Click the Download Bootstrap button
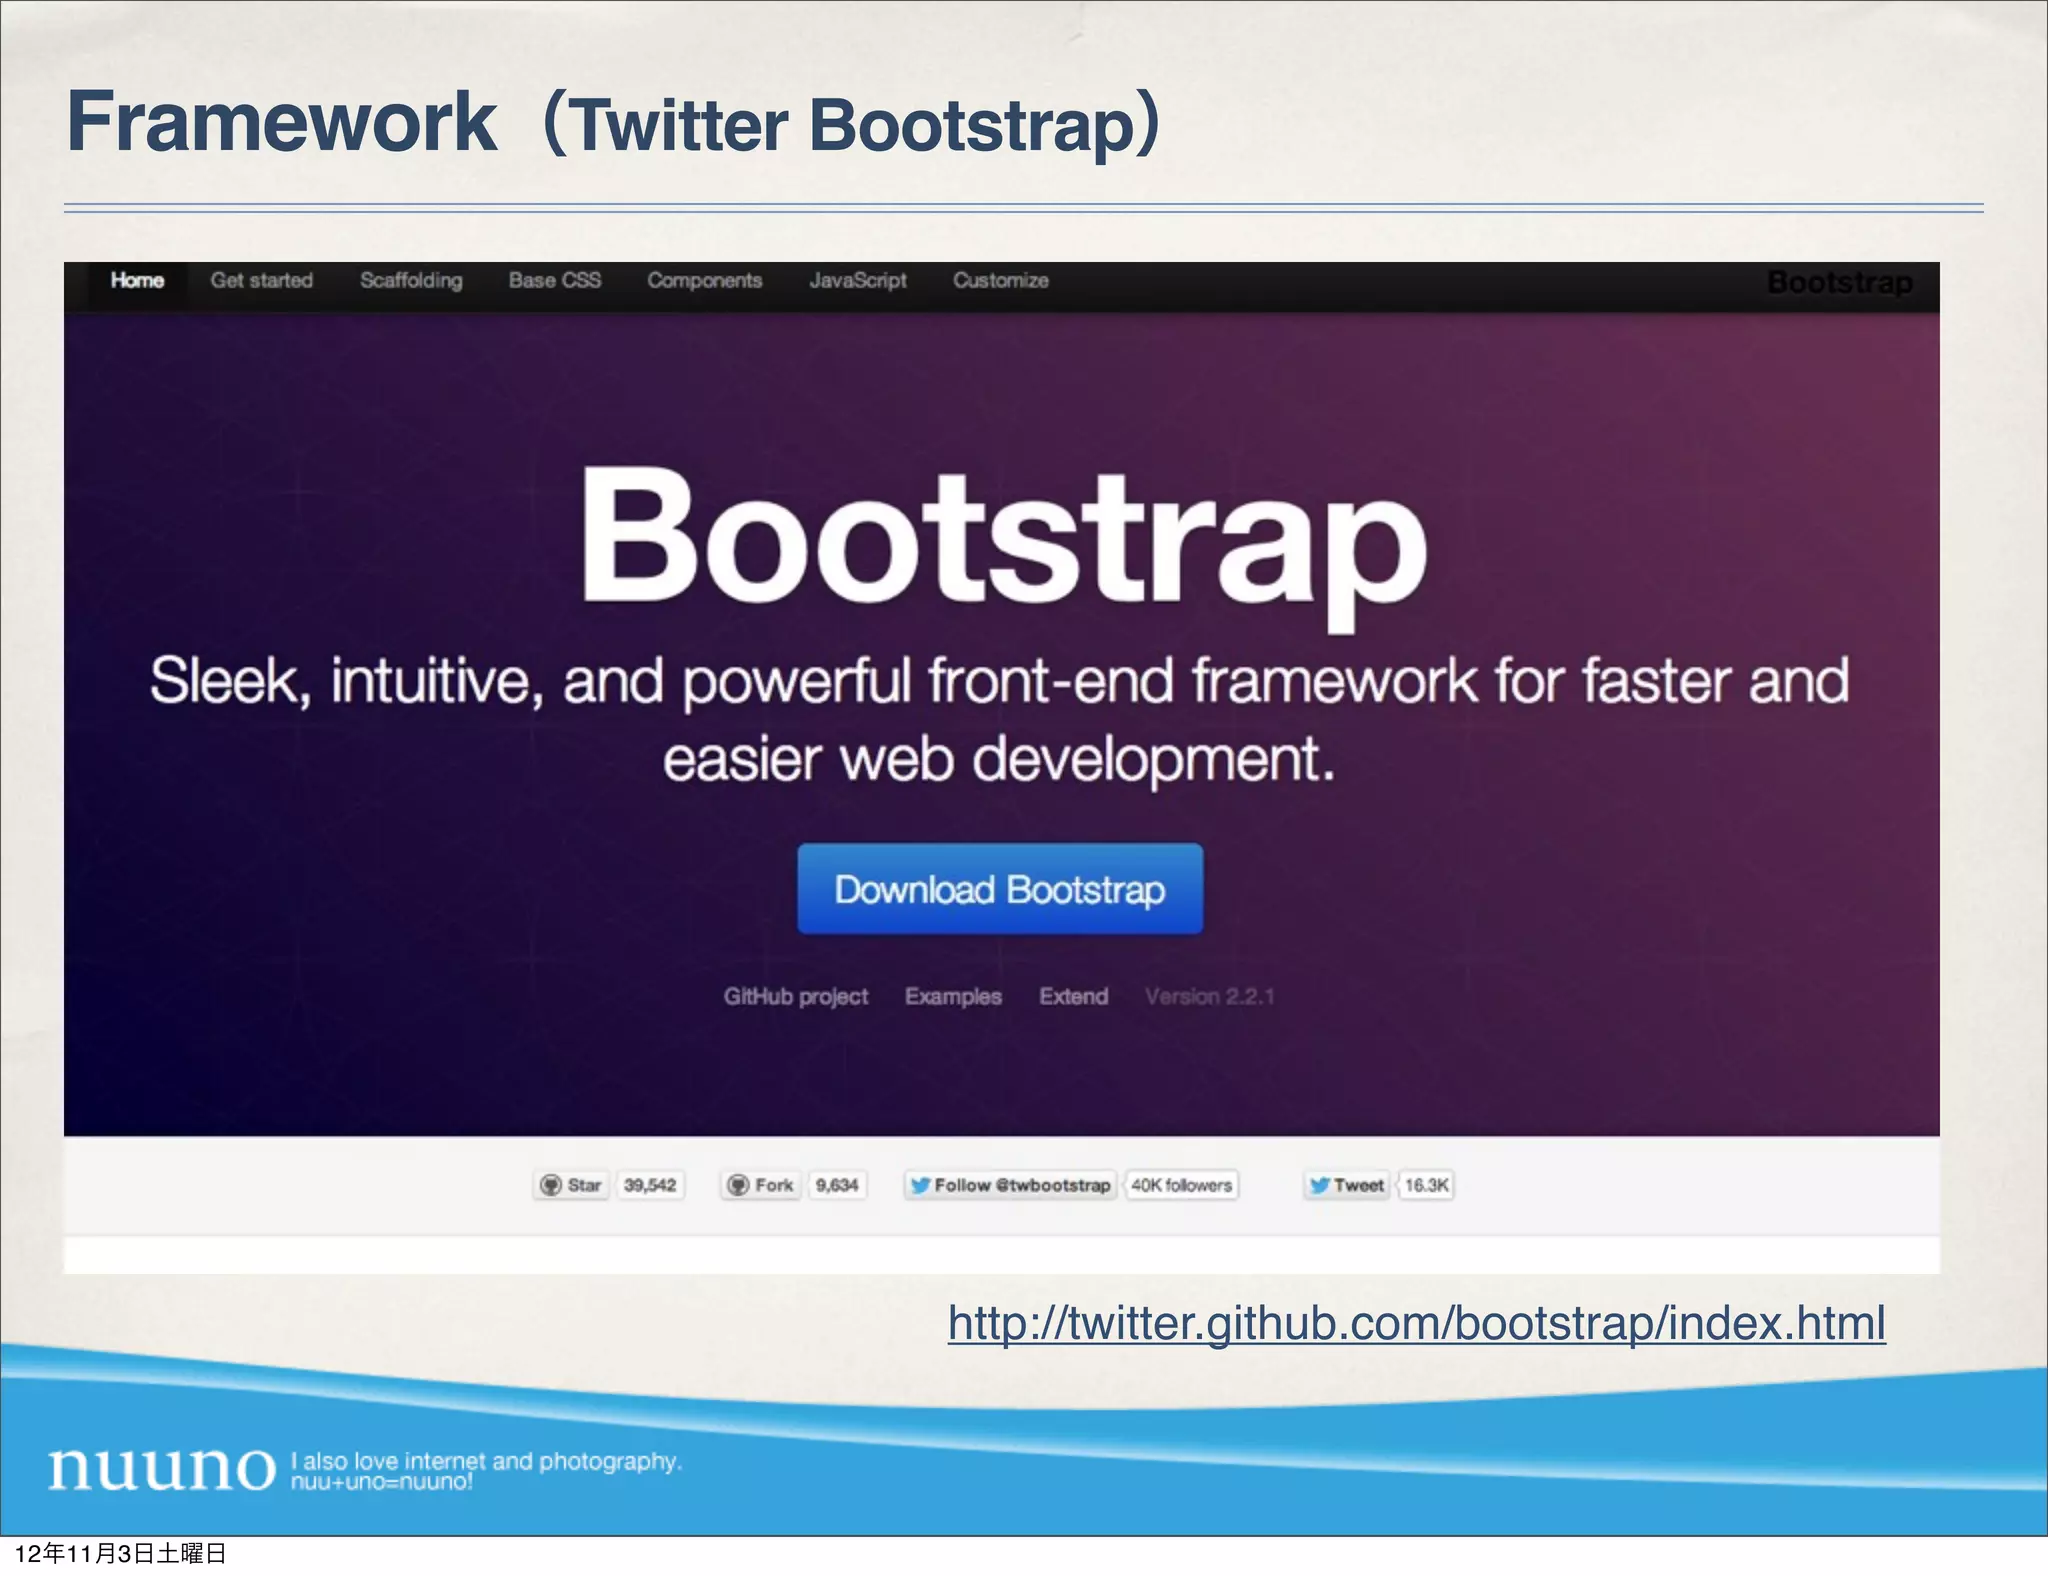Screen dimensions: 2048x1576 click(x=1000, y=889)
